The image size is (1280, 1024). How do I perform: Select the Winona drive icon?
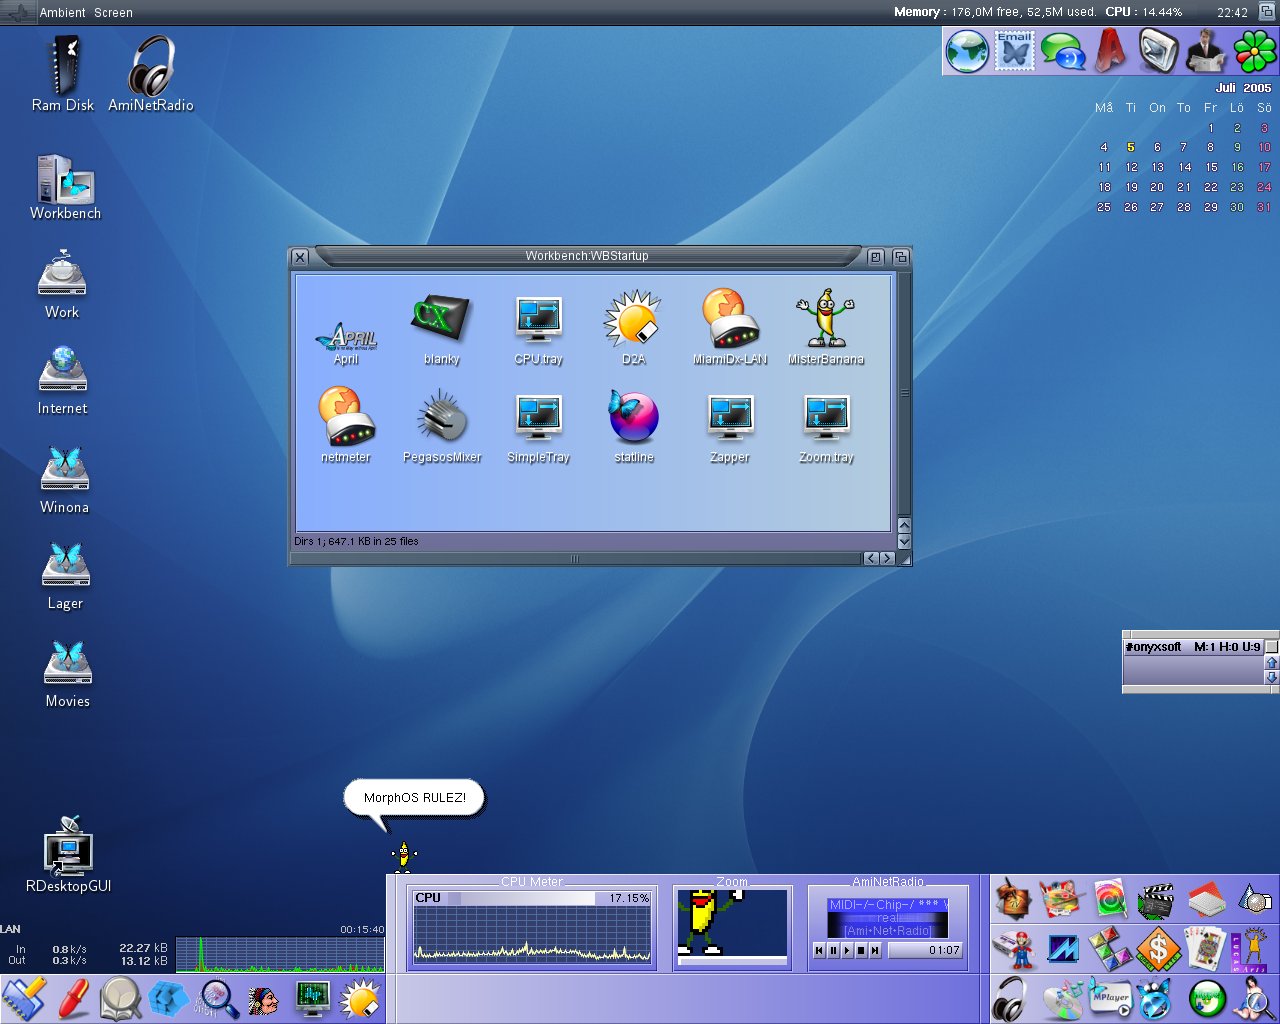click(65, 480)
